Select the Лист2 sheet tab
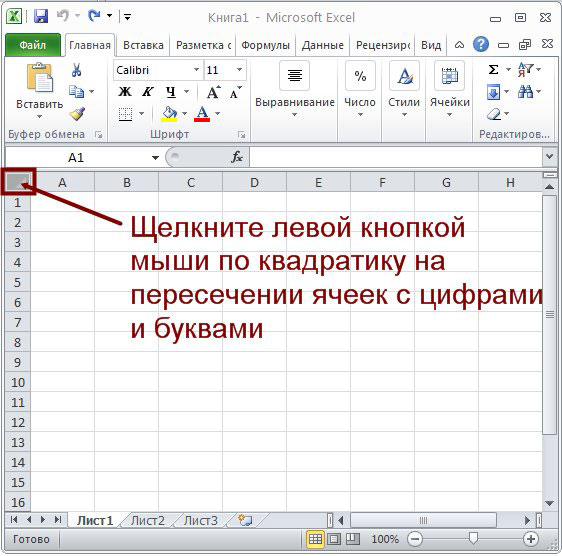This screenshot has height=556, width=562. pyautogui.click(x=148, y=520)
